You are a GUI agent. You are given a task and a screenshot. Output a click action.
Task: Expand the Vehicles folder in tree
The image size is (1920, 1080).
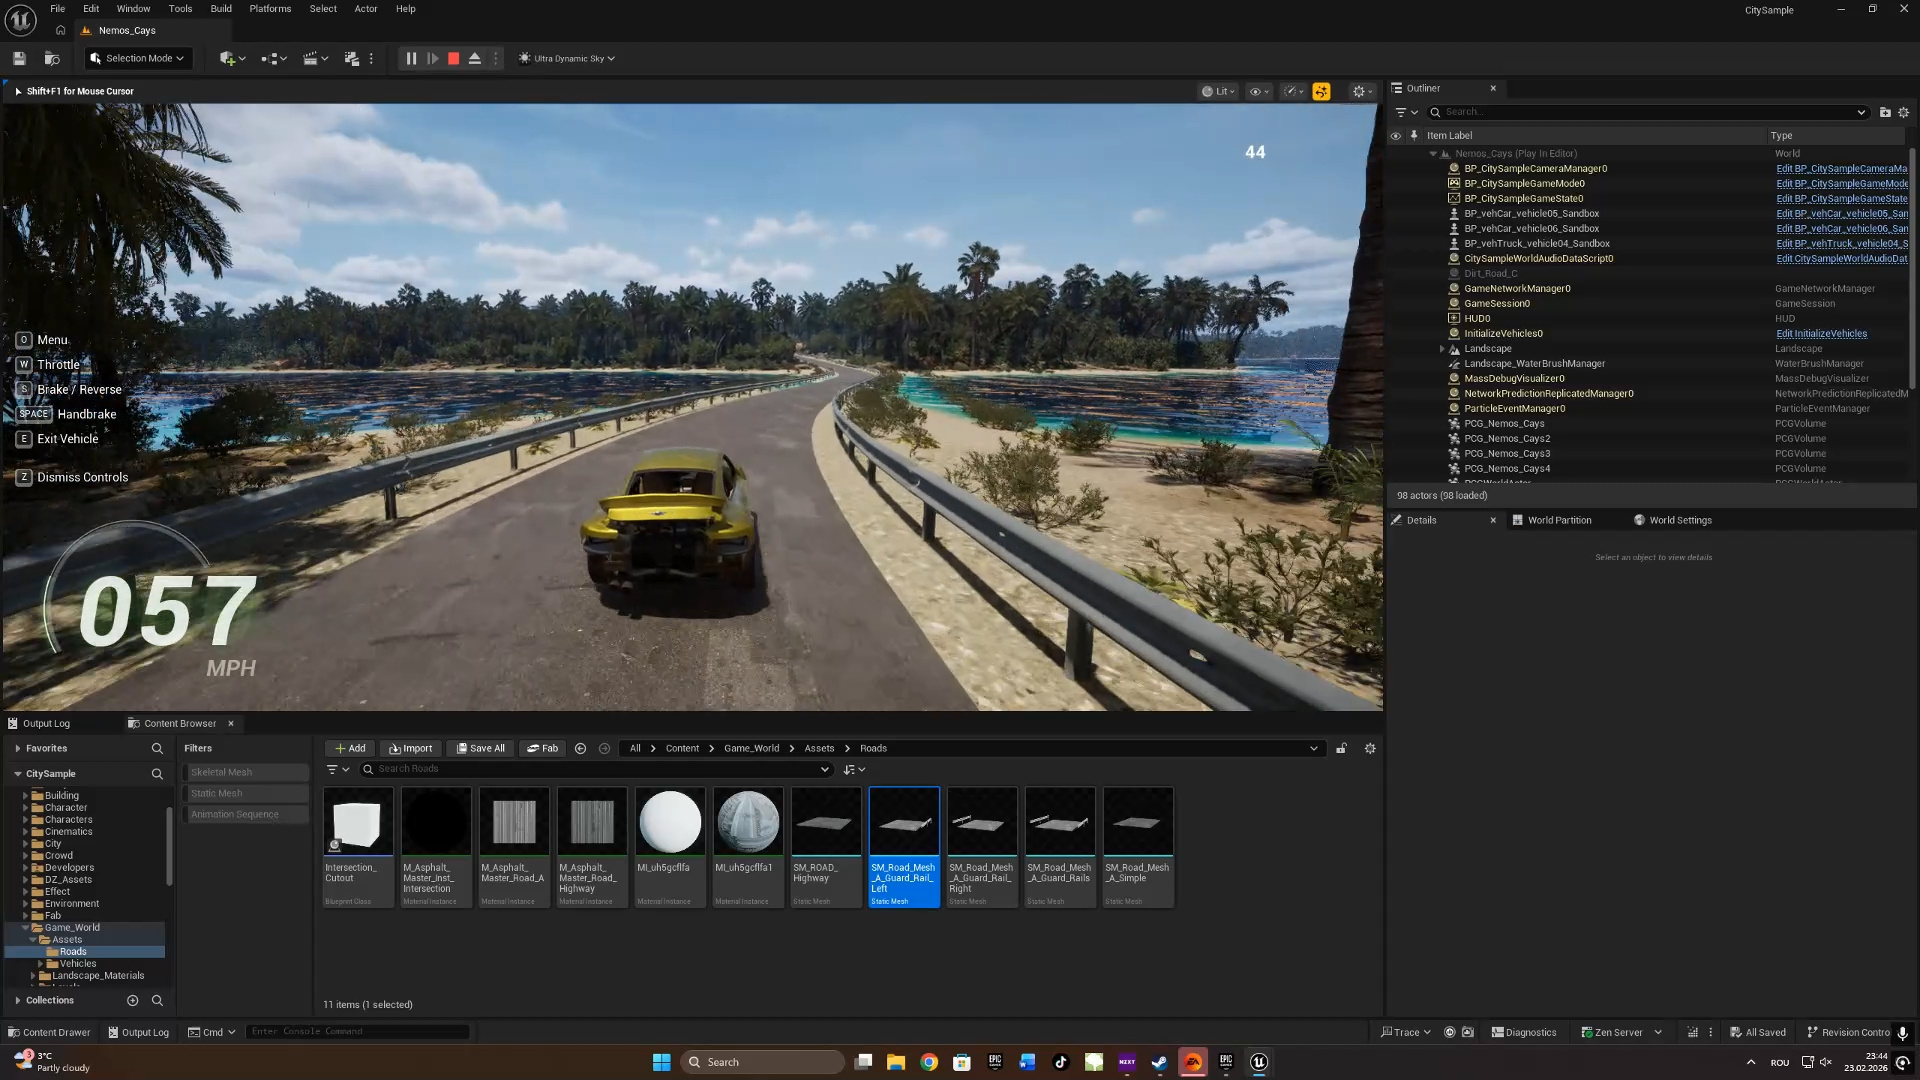pyautogui.click(x=41, y=964)
